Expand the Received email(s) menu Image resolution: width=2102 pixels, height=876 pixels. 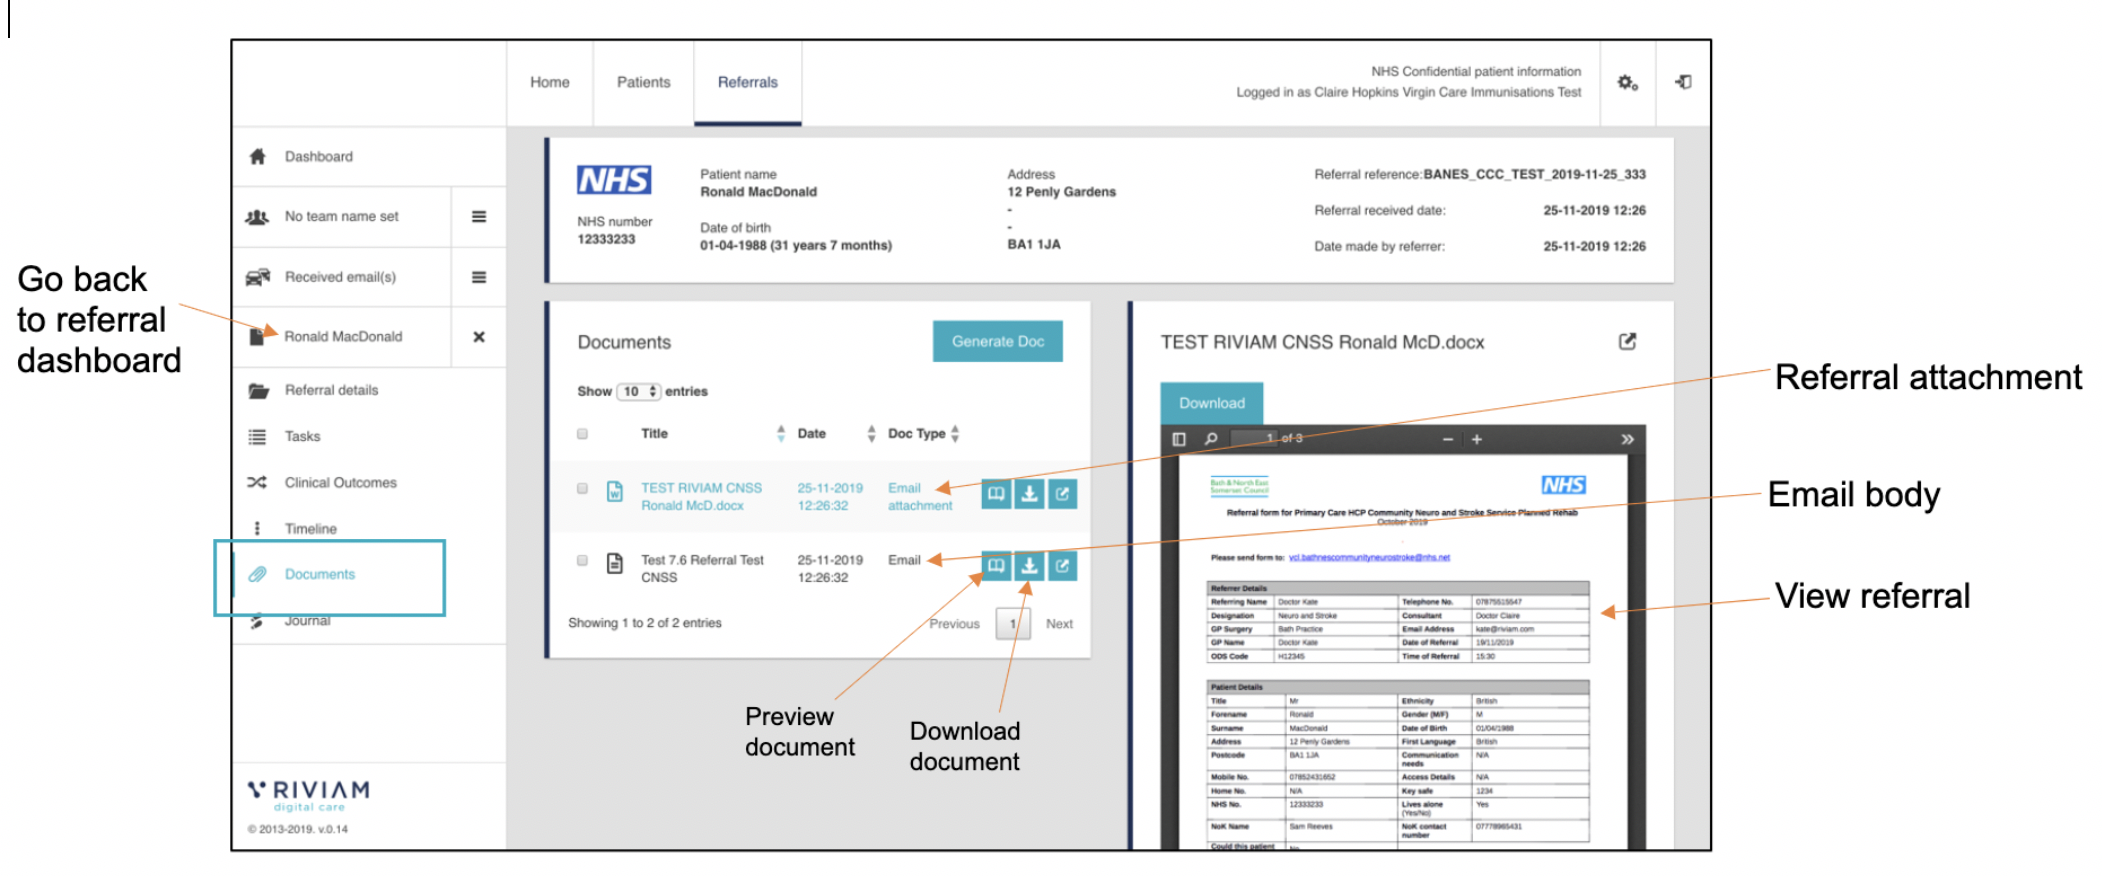pos(479,277)
